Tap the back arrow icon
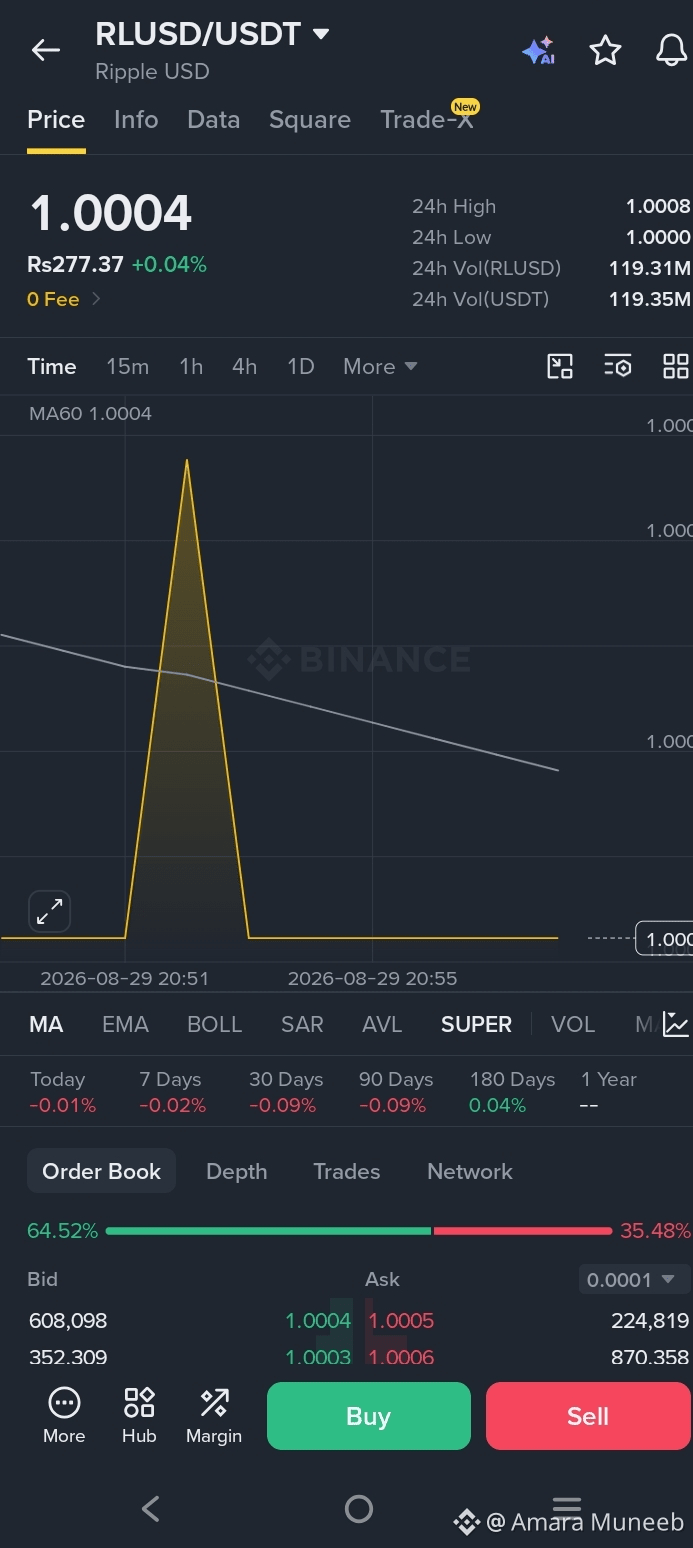 click(x=46, y=50)
